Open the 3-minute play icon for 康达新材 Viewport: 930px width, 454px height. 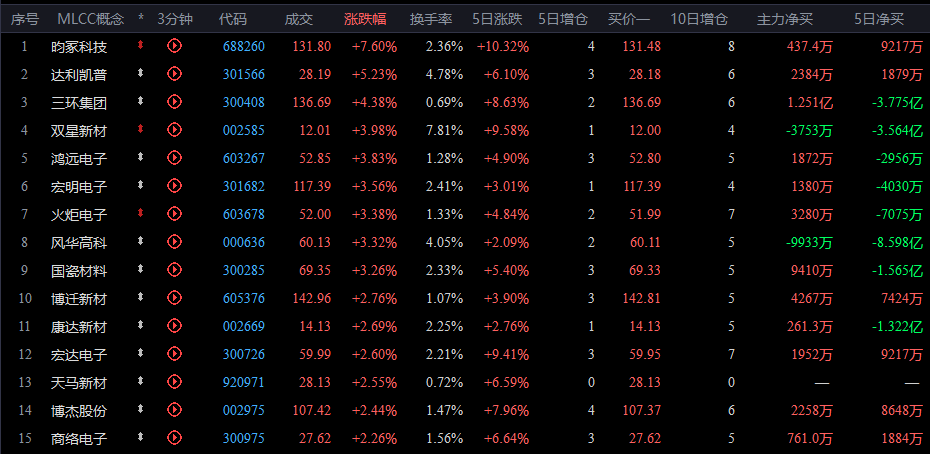click(x=174, y=326)
